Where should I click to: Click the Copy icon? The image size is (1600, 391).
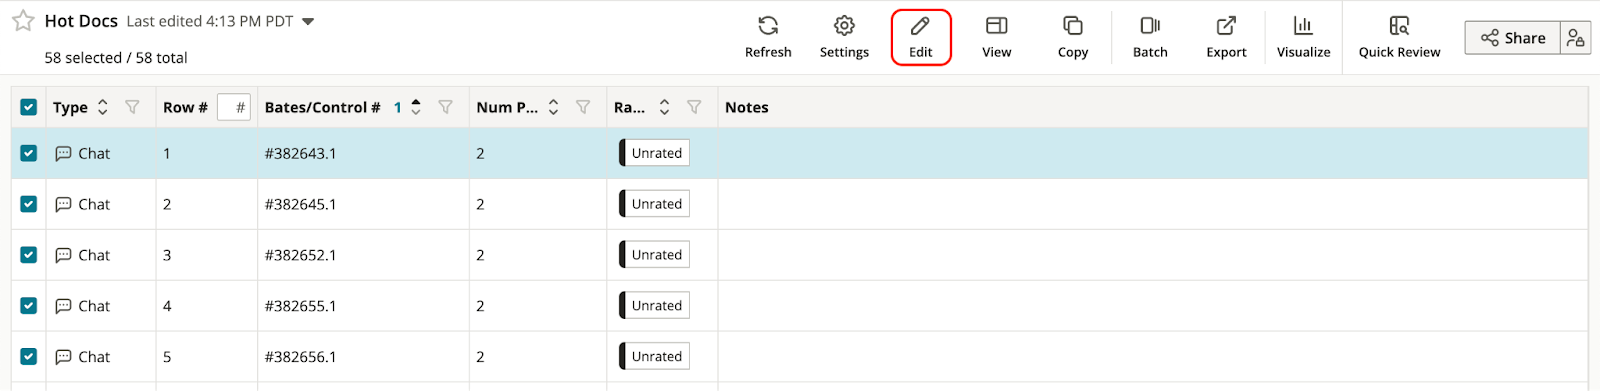coord(1072,26)
